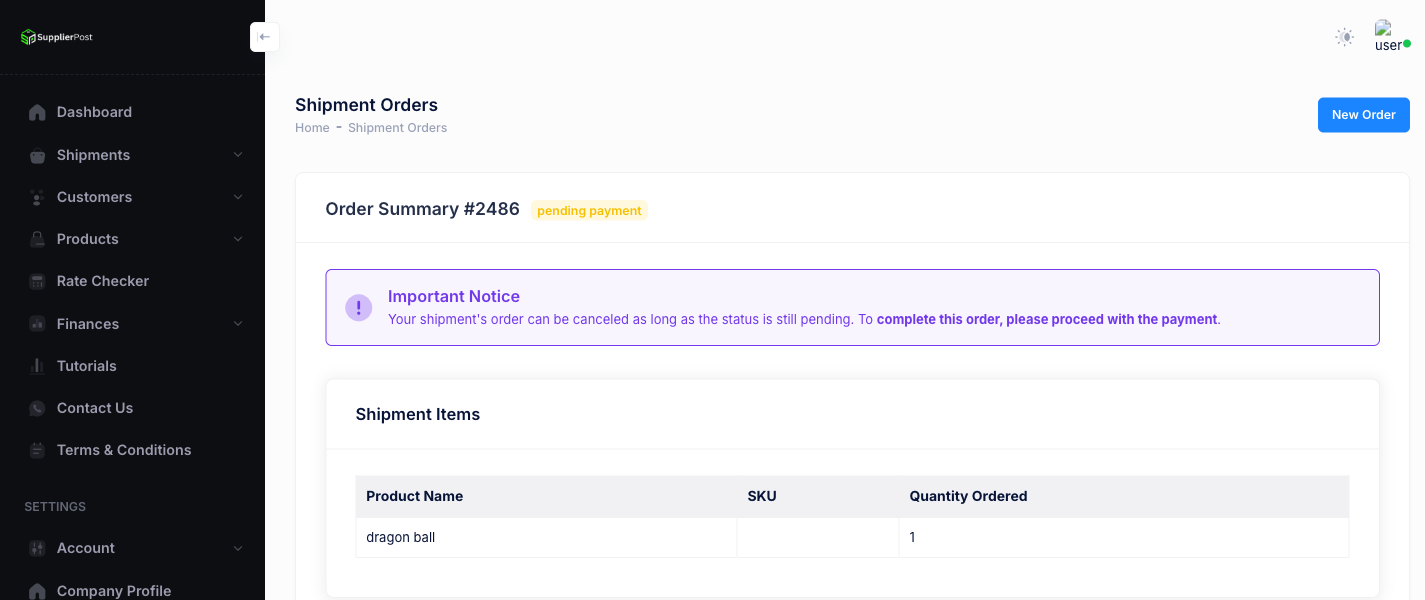1425x600 pixels.
Task: Toggle light/dark theme with sun icon
Action: pyautogui.click(x=1344, y=36)
